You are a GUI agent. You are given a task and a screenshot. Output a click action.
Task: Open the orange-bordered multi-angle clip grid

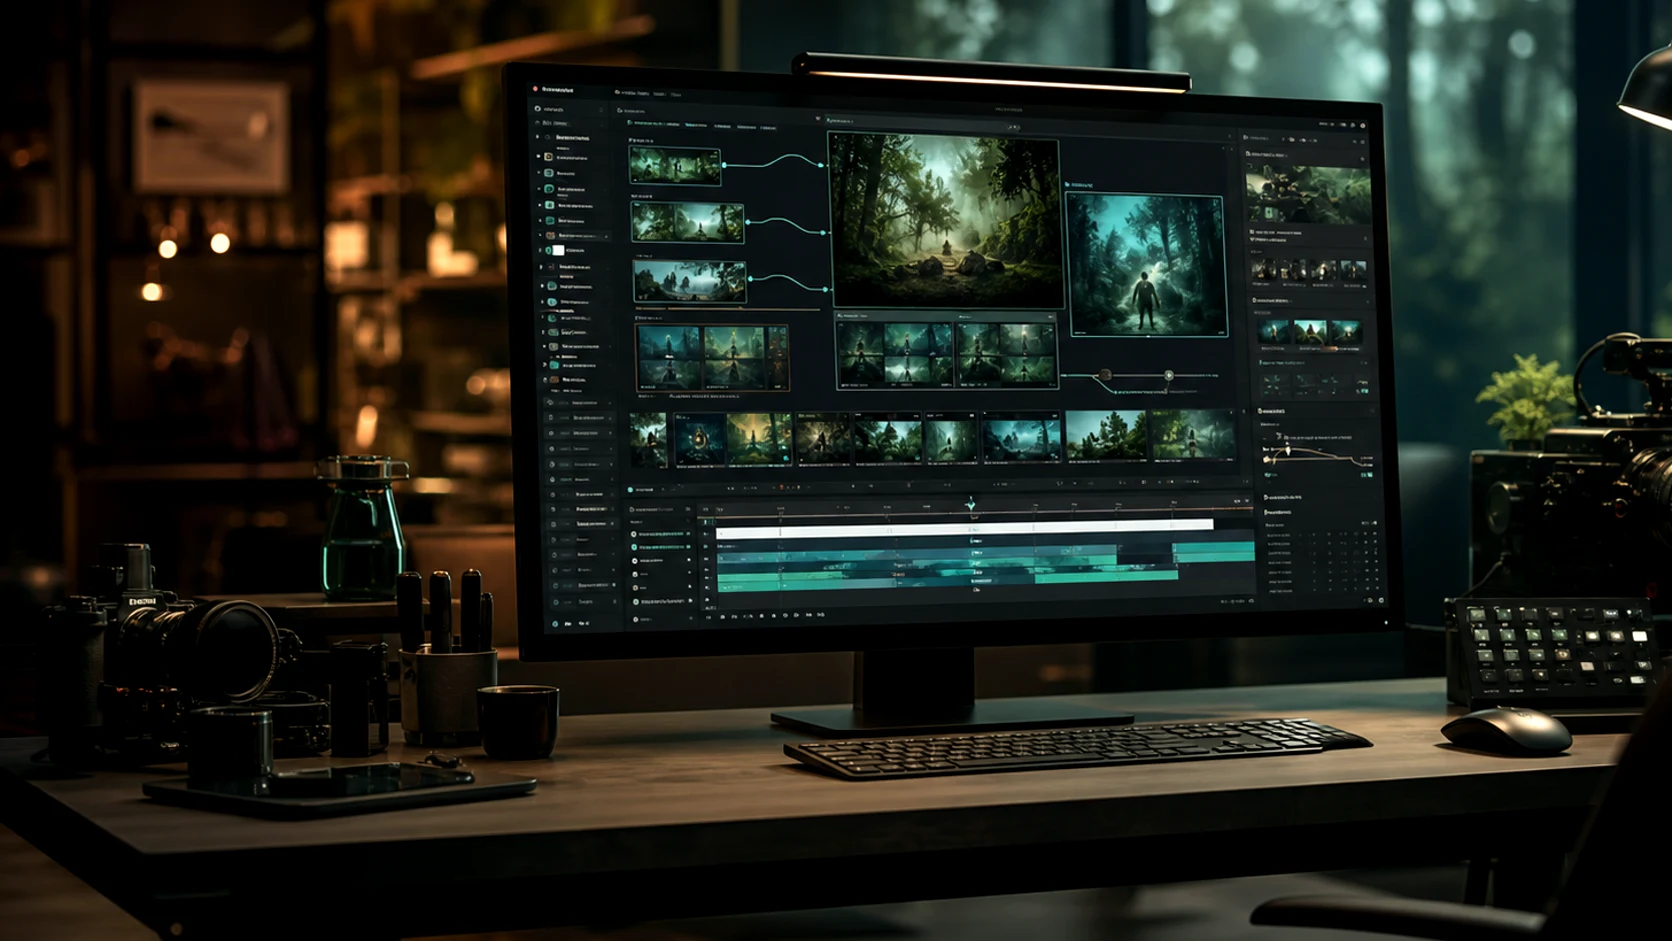pos(712,357)
